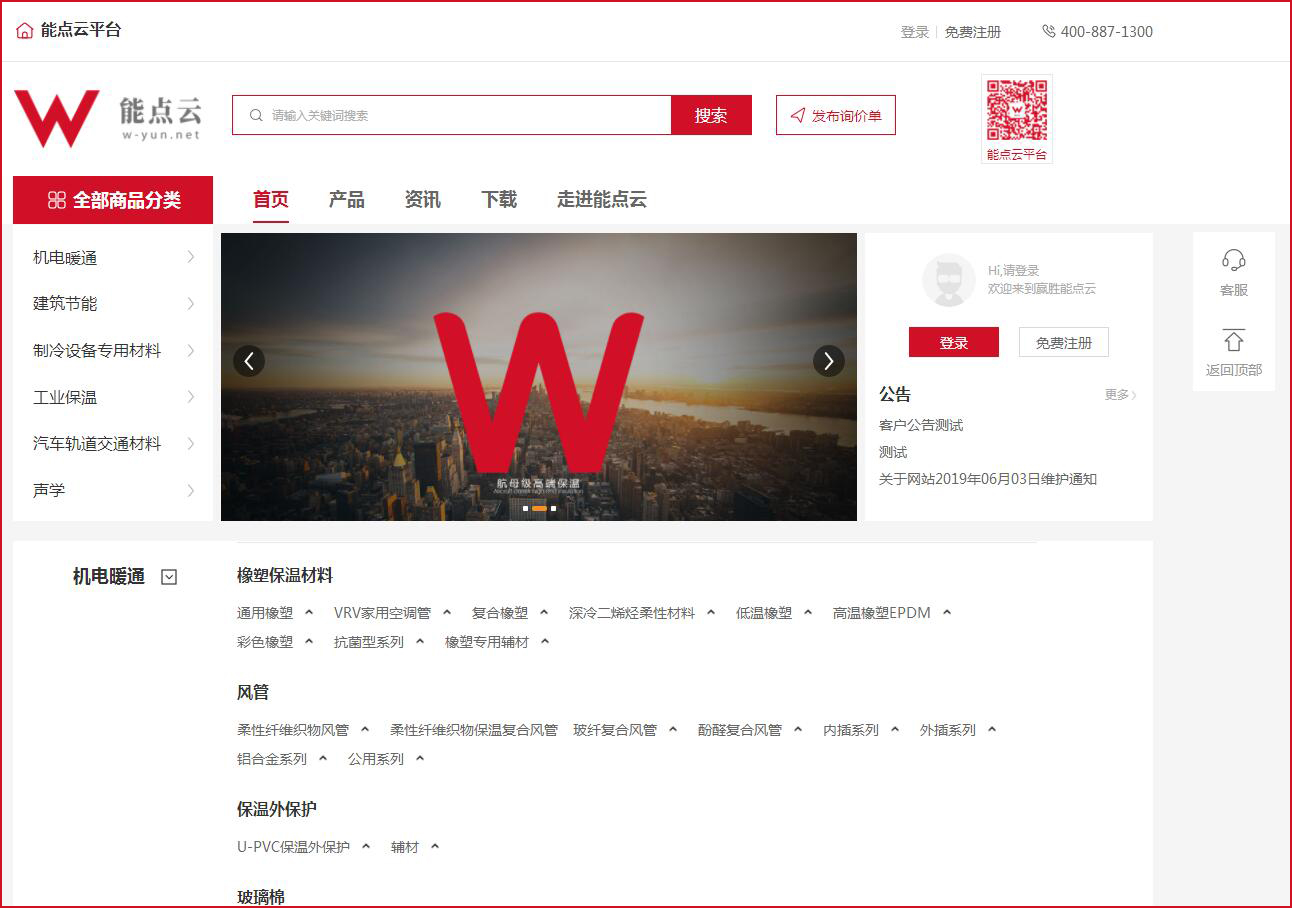
Task: Expand the 通用橡塑 subcategory arrow
Action: (309, 613)
